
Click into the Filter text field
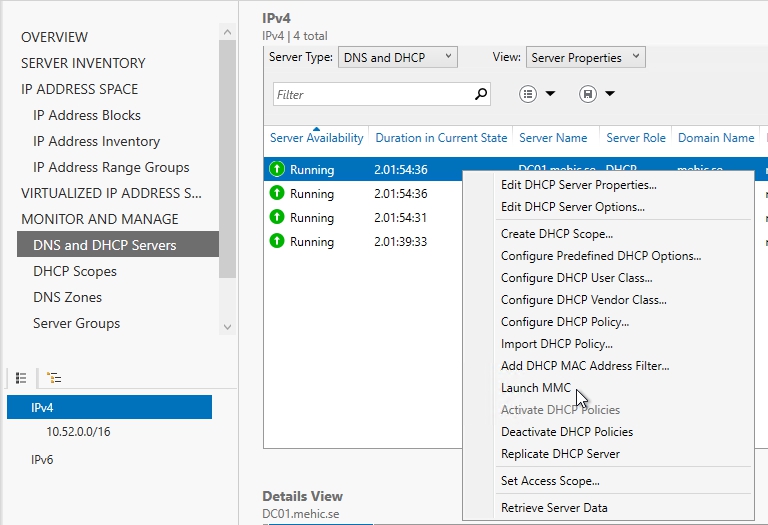point(370,95)
